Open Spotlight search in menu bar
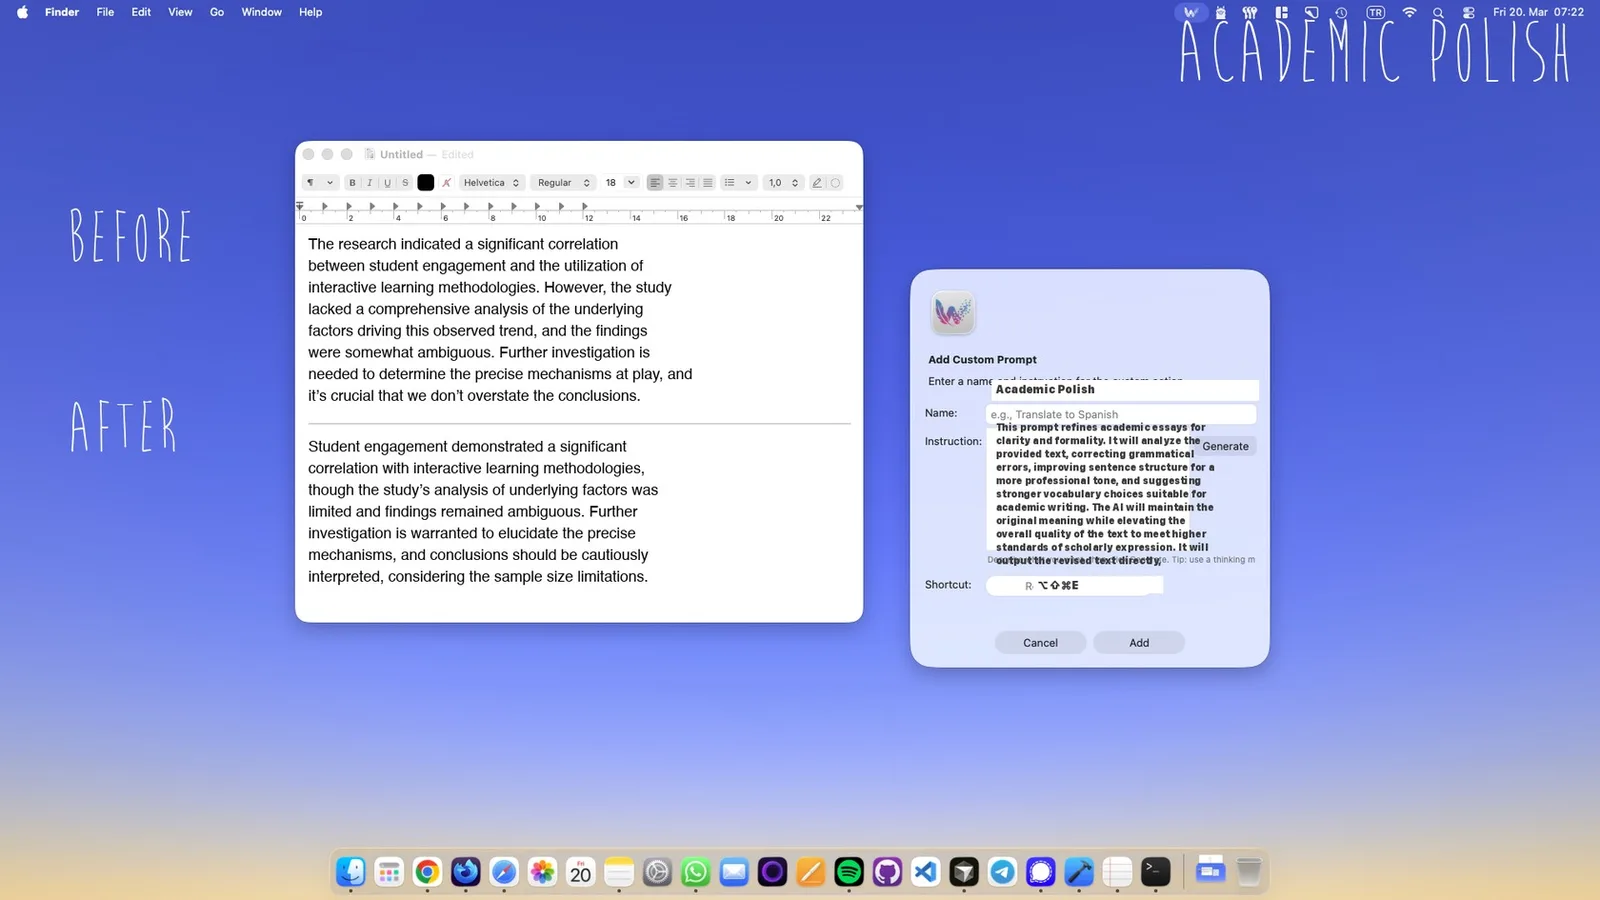 click(1438, 12)
